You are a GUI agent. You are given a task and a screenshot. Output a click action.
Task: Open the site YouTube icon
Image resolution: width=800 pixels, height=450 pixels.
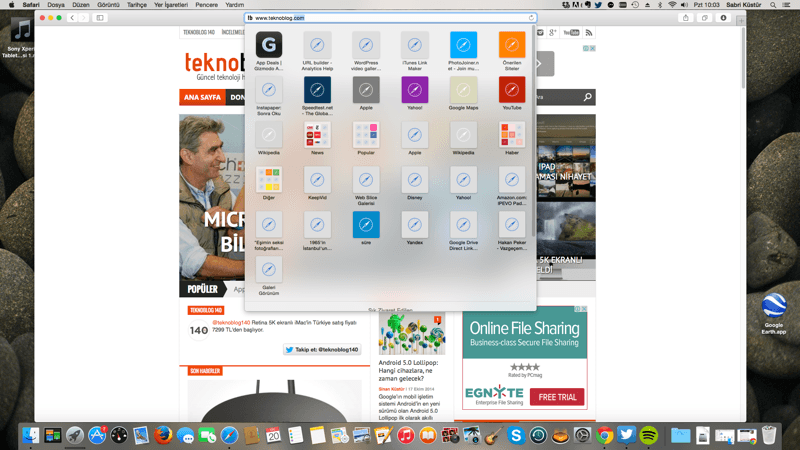tap(571, 33)
